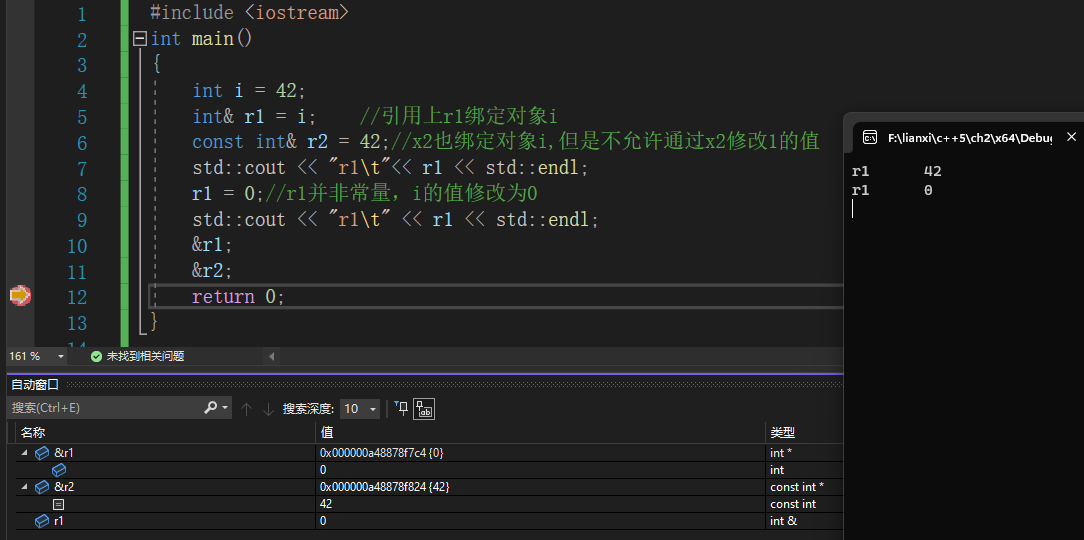The width and height of the screenshot is (1084, 540).
Task: Click console output line 'r1 42'
Action: click(897, 171)
